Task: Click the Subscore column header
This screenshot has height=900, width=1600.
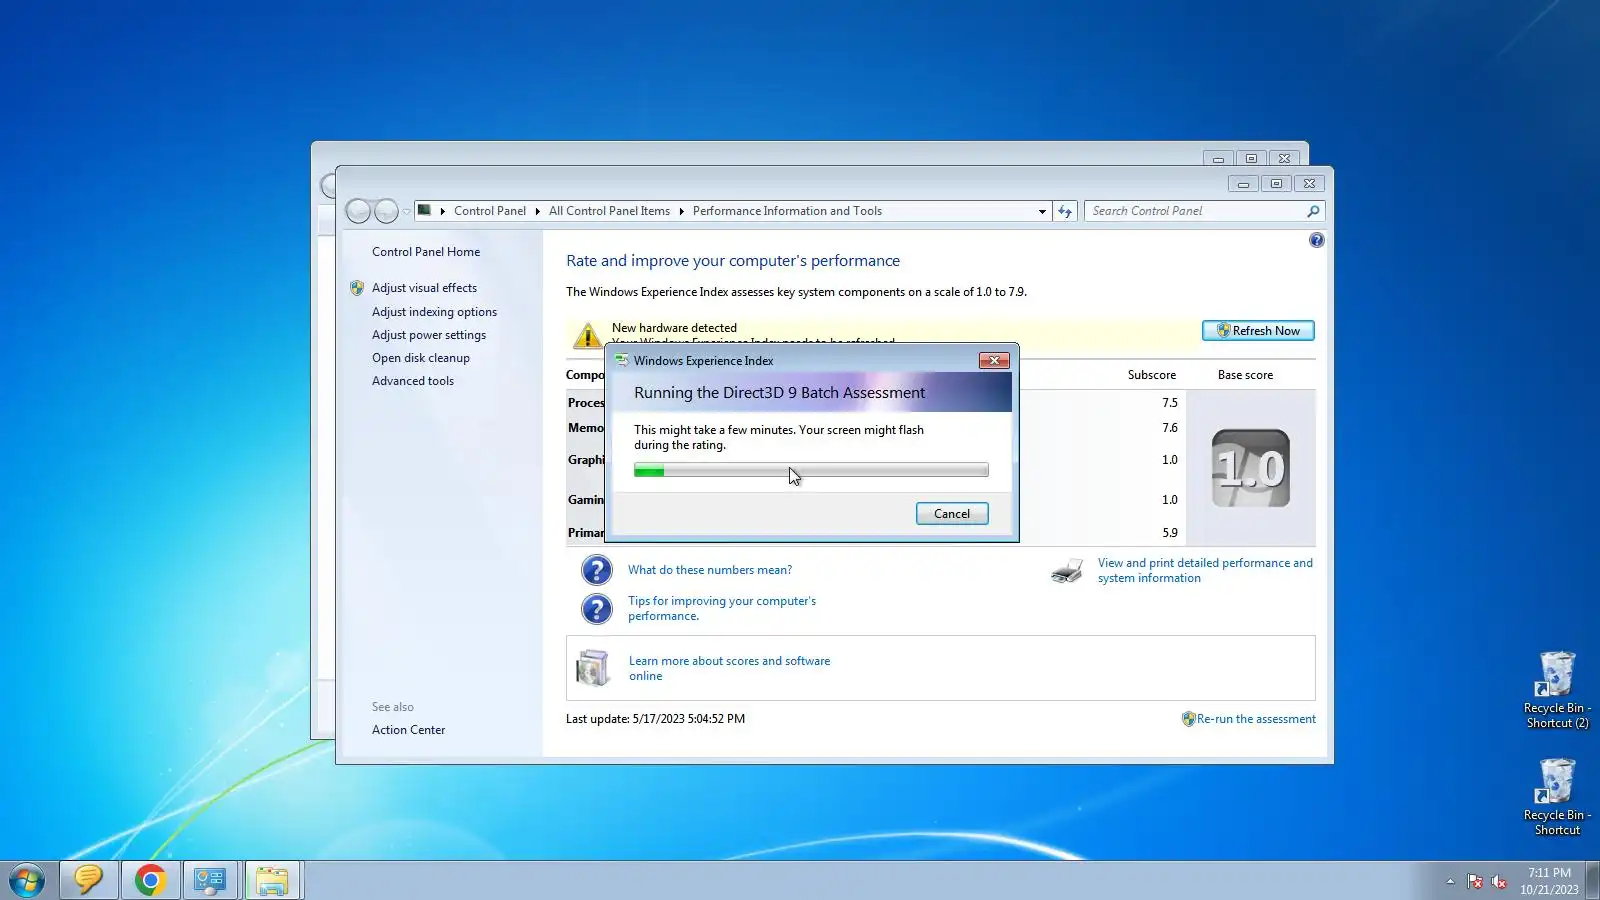Action: pos(1152,375)
